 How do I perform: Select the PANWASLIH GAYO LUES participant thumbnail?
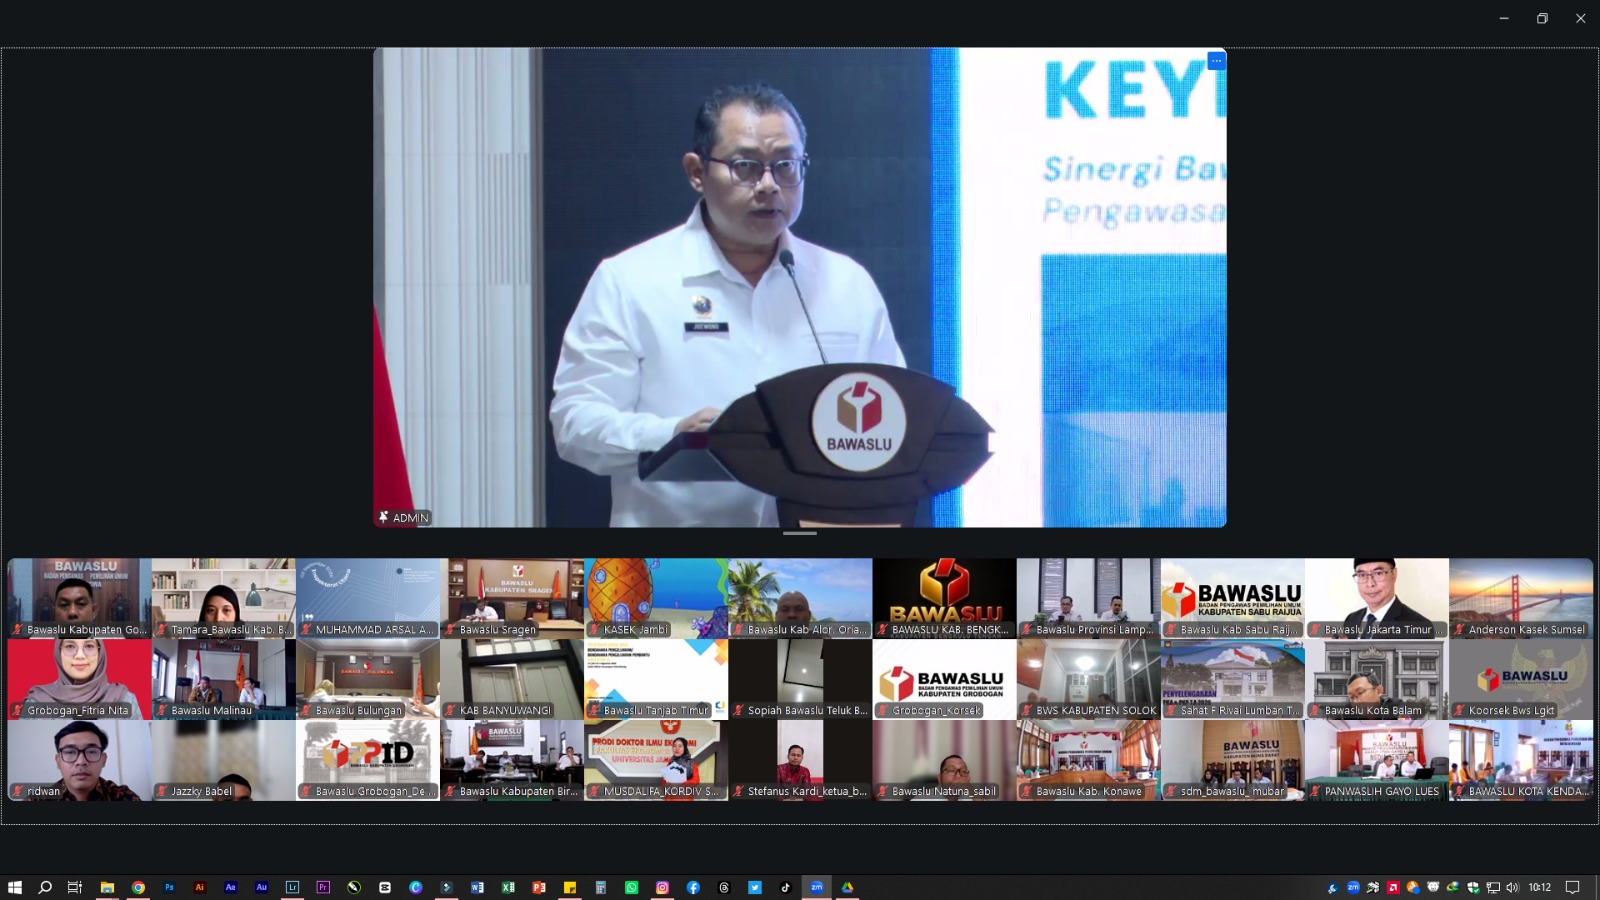[x=1377, y=760]
